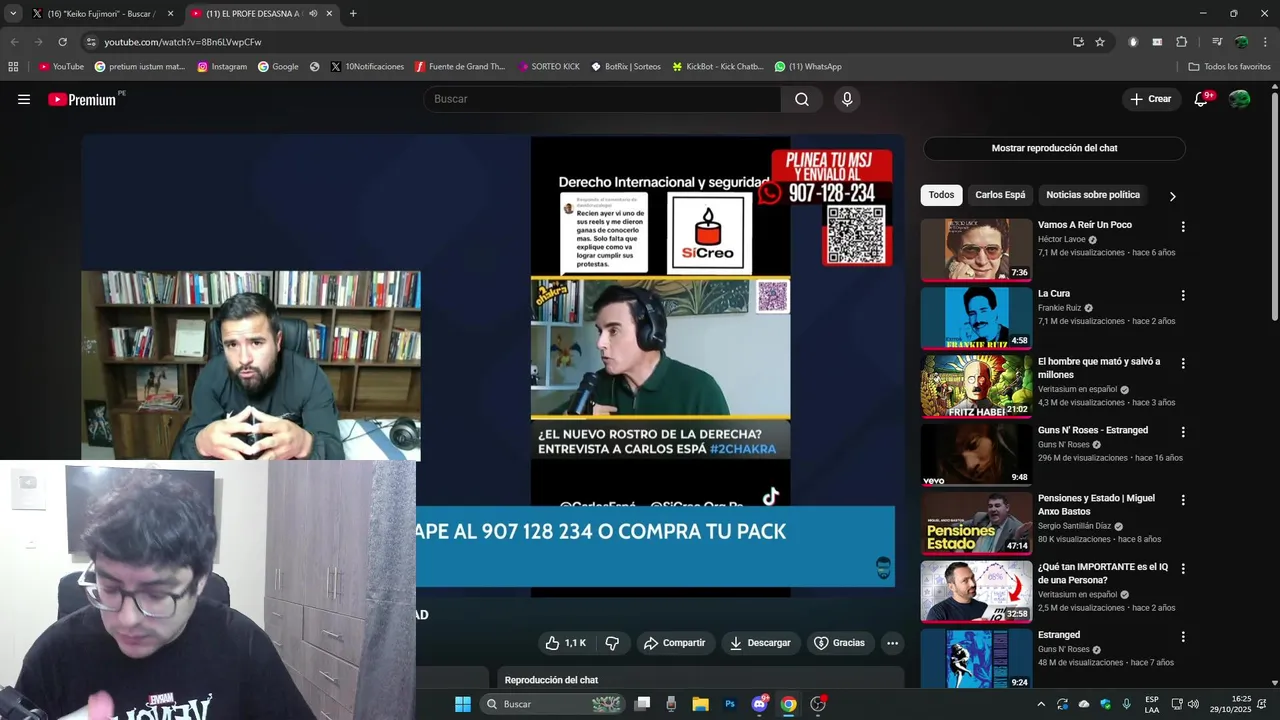Open the YouTube bookmark
Screen dimensions: 1280x720
[x=61, y=67]
